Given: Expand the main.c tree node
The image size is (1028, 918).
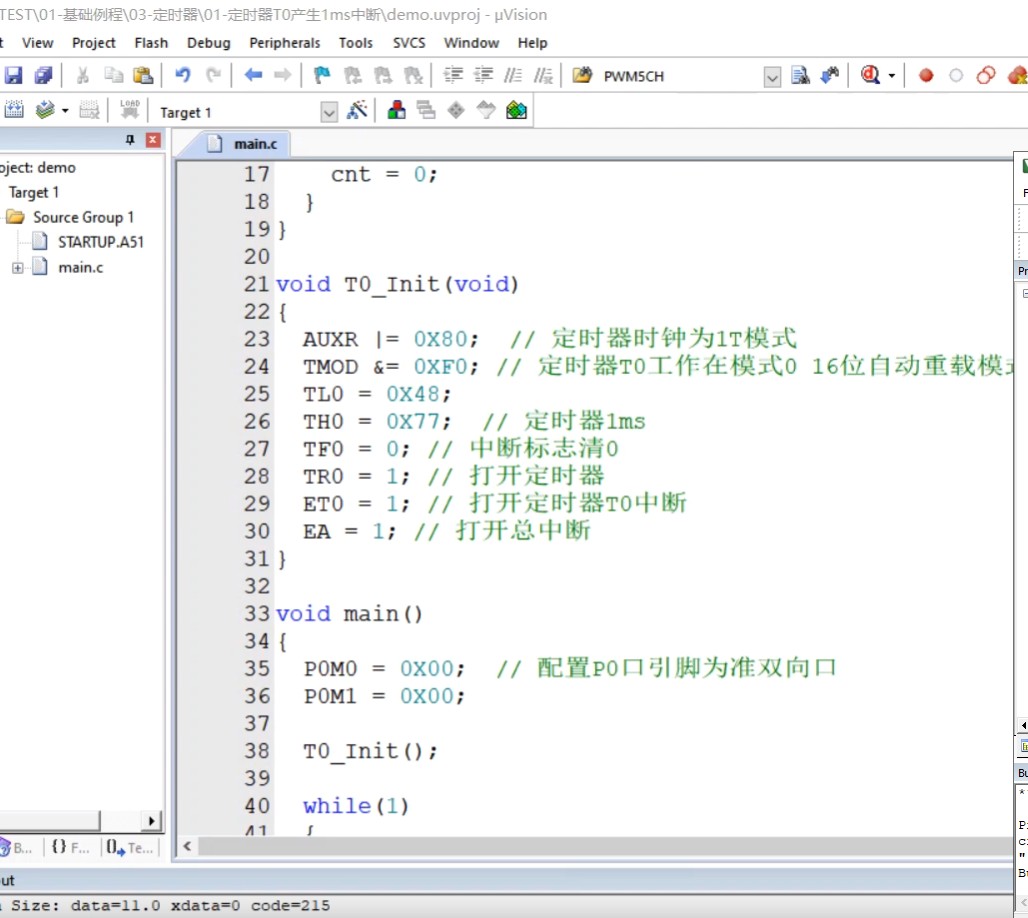Looking at the screenshot, I should pos(18,268).
